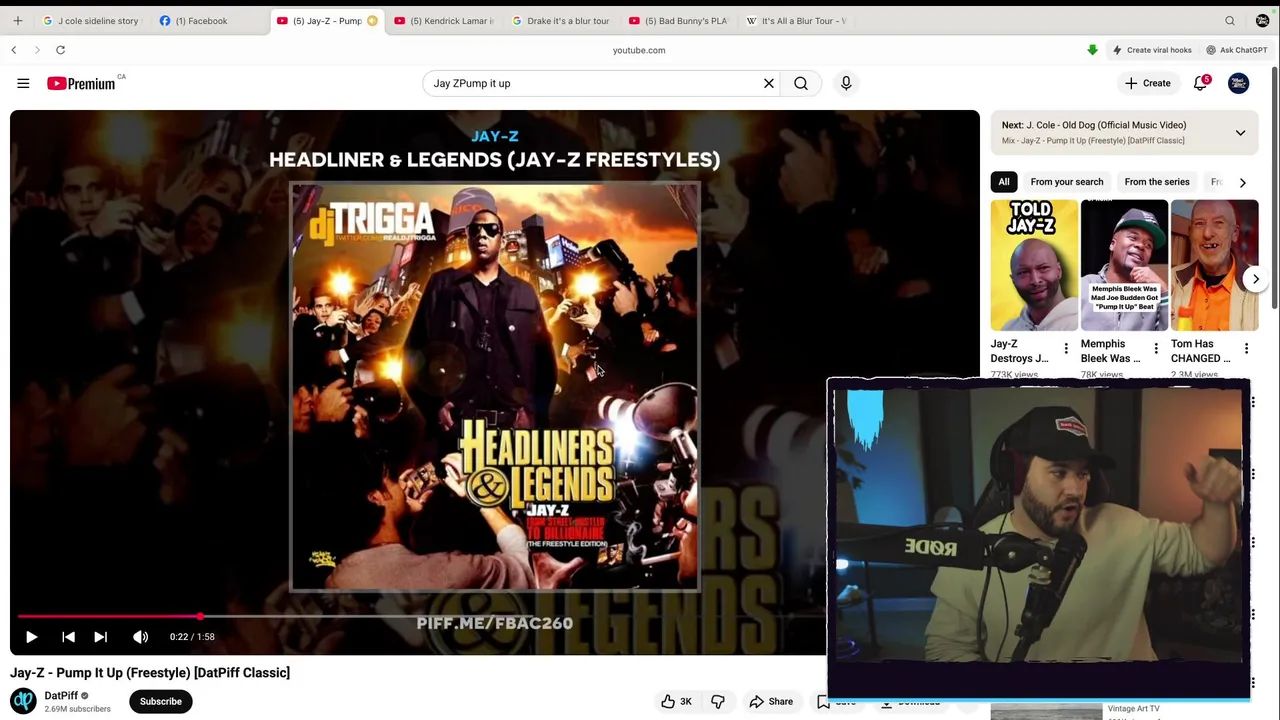Click the youtube.com address bar

pos(639,50)
